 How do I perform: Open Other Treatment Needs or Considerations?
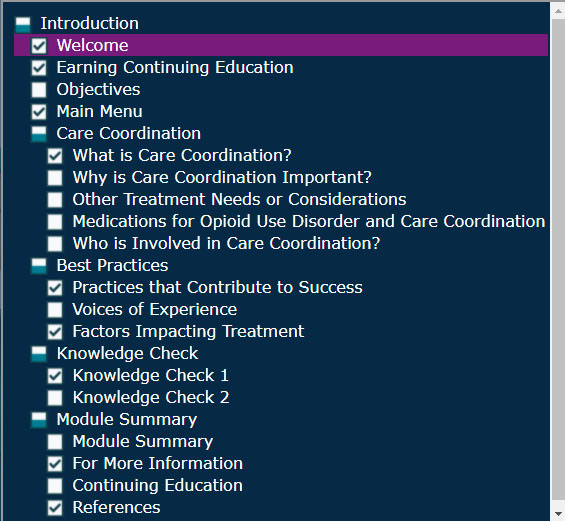[x=239, y=200]
